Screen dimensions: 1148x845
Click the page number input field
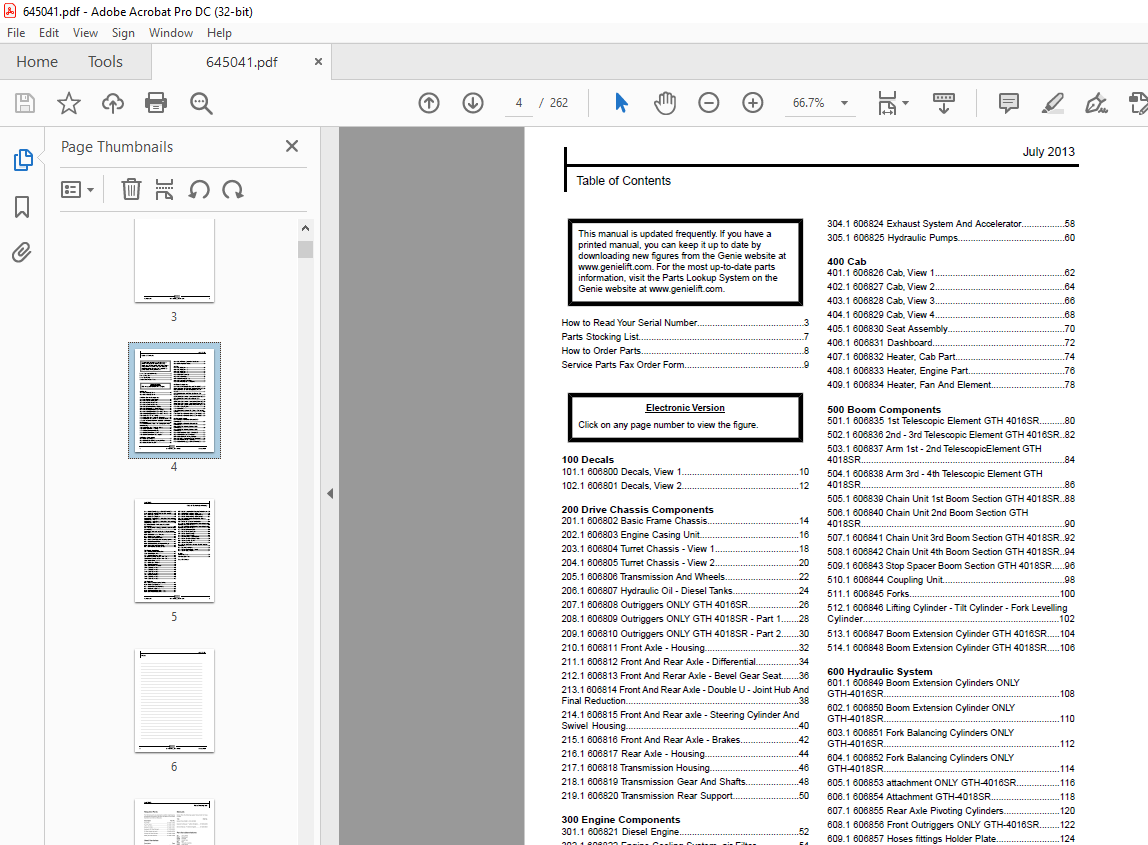point(519,103)
